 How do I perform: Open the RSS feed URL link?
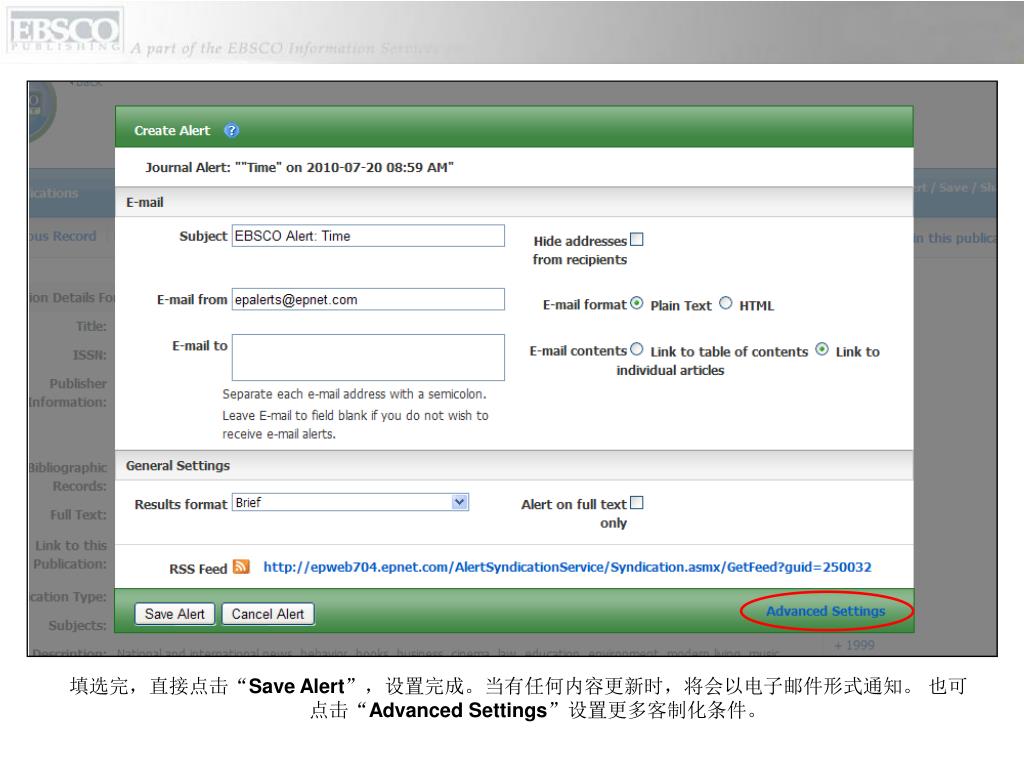click(567, 567)
